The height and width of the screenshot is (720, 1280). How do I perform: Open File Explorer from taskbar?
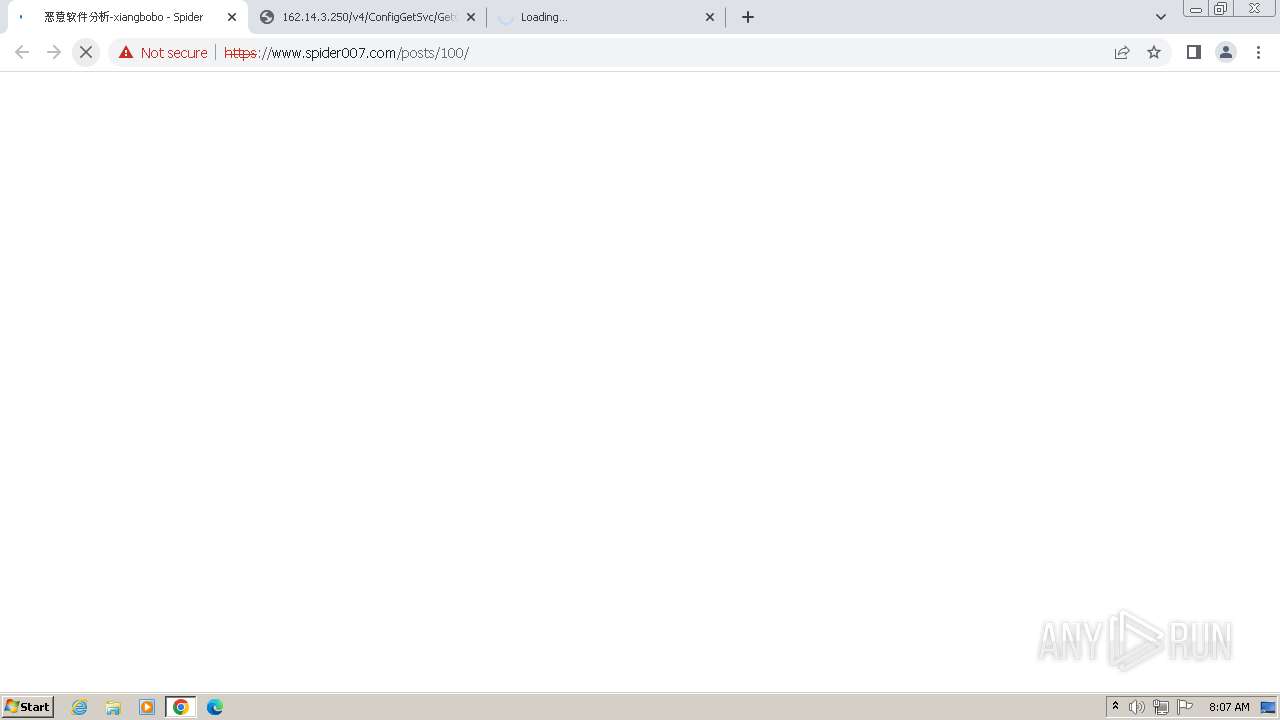pos(113,707)
